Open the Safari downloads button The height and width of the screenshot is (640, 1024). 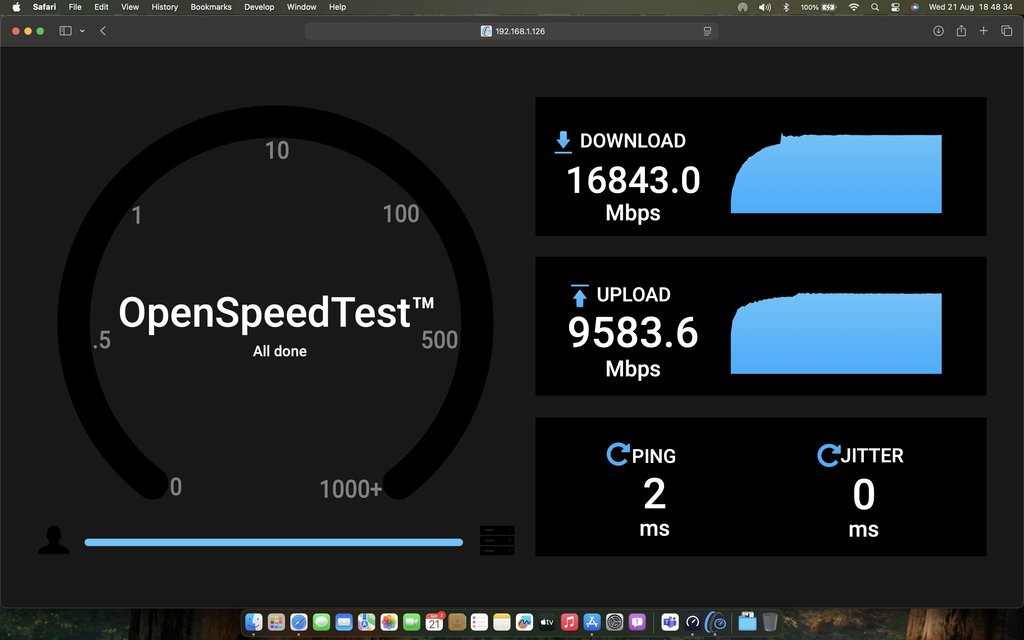click(938, 31)
